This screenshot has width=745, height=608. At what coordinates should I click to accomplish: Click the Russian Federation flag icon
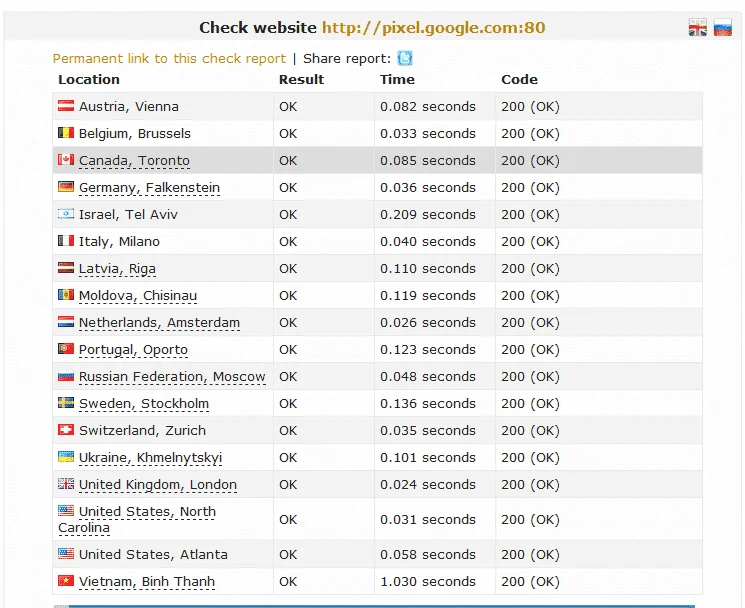pos(66,376)
